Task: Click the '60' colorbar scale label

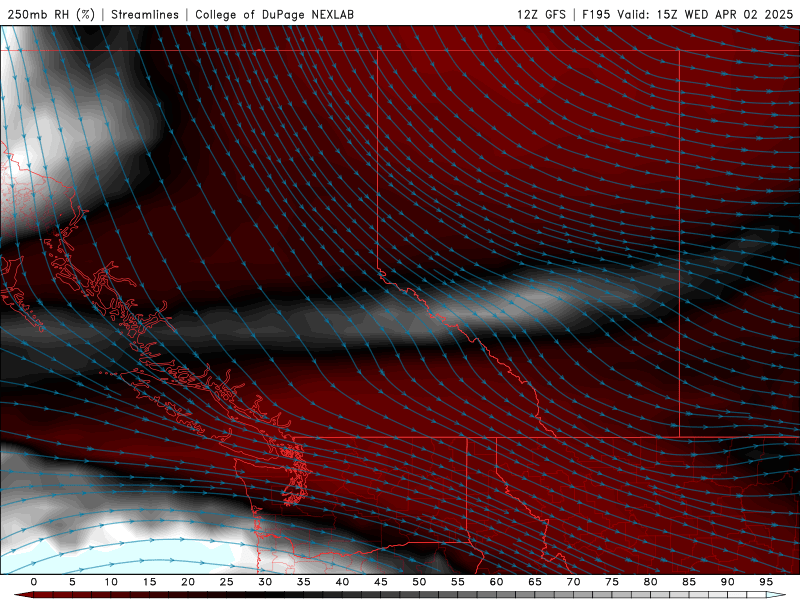Action: pos(496,582)
